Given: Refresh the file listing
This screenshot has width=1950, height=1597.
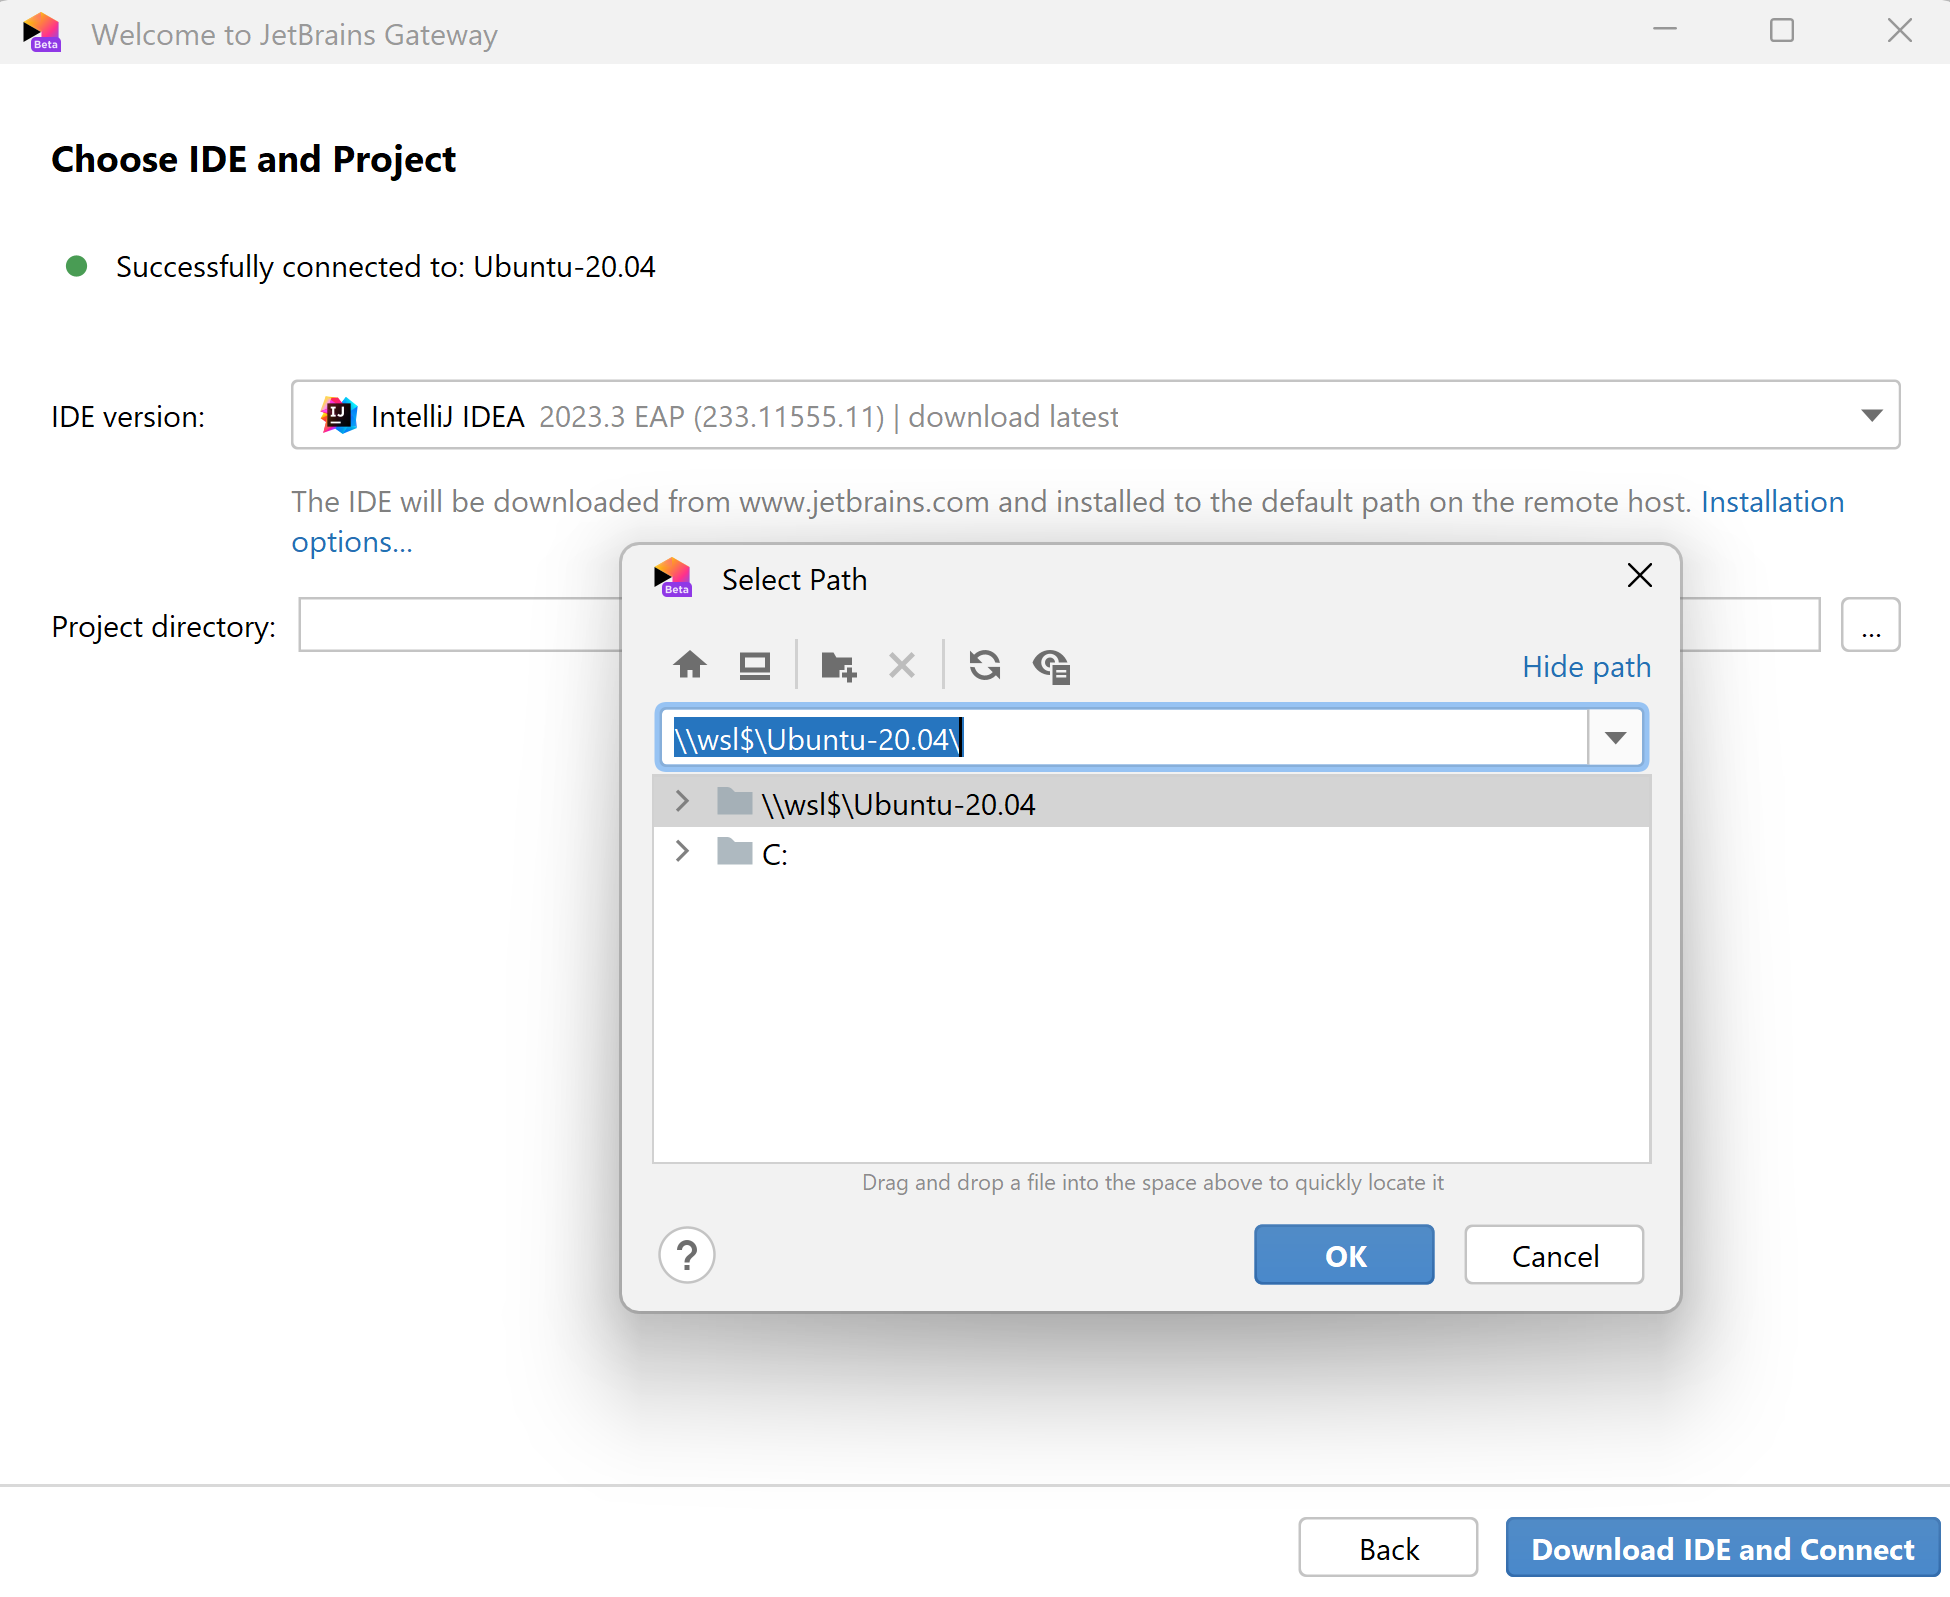Looking at the screenshot, I should (985, 665).
